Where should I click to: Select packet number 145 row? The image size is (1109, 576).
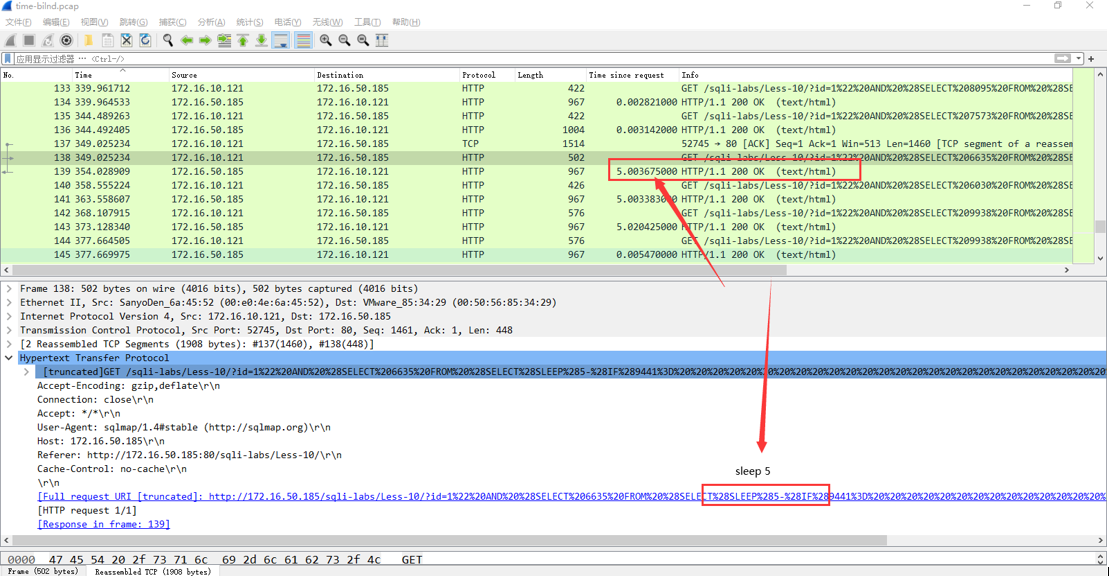[x=538, y=255]
